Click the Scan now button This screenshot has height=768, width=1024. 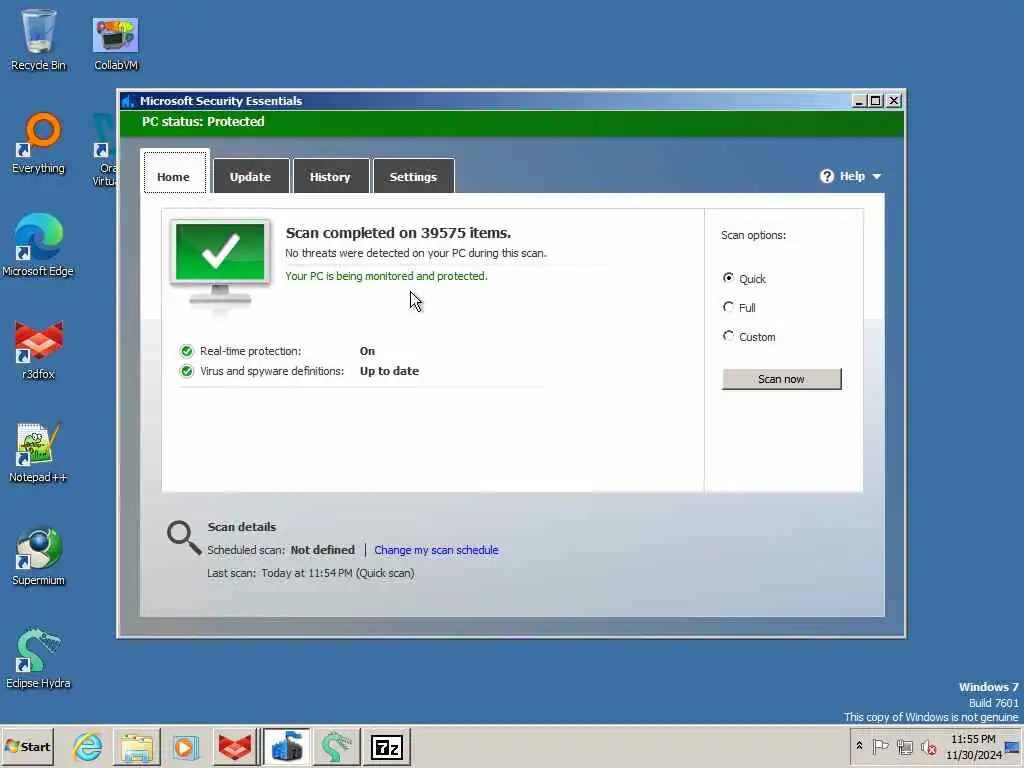coord(781,379)
